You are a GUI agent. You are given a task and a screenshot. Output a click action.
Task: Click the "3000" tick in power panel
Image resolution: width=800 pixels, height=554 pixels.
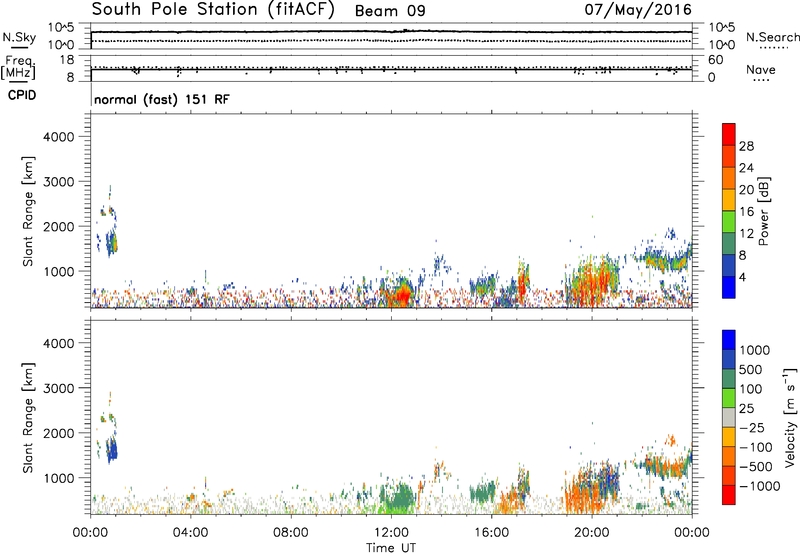[x=58, y=182]
